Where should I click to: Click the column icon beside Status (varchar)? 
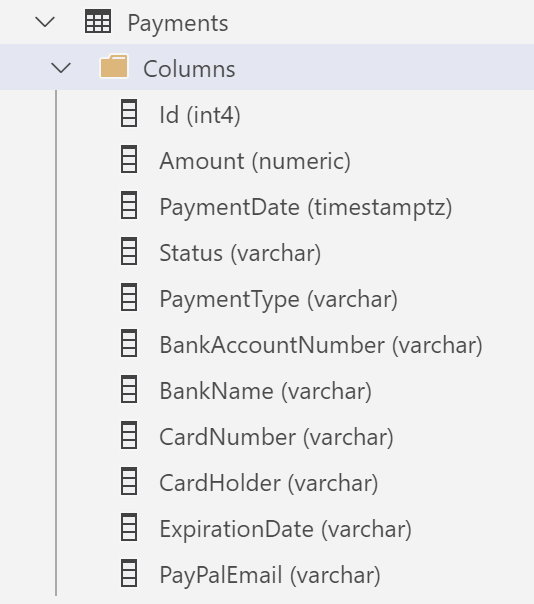[x=129, y=251]
